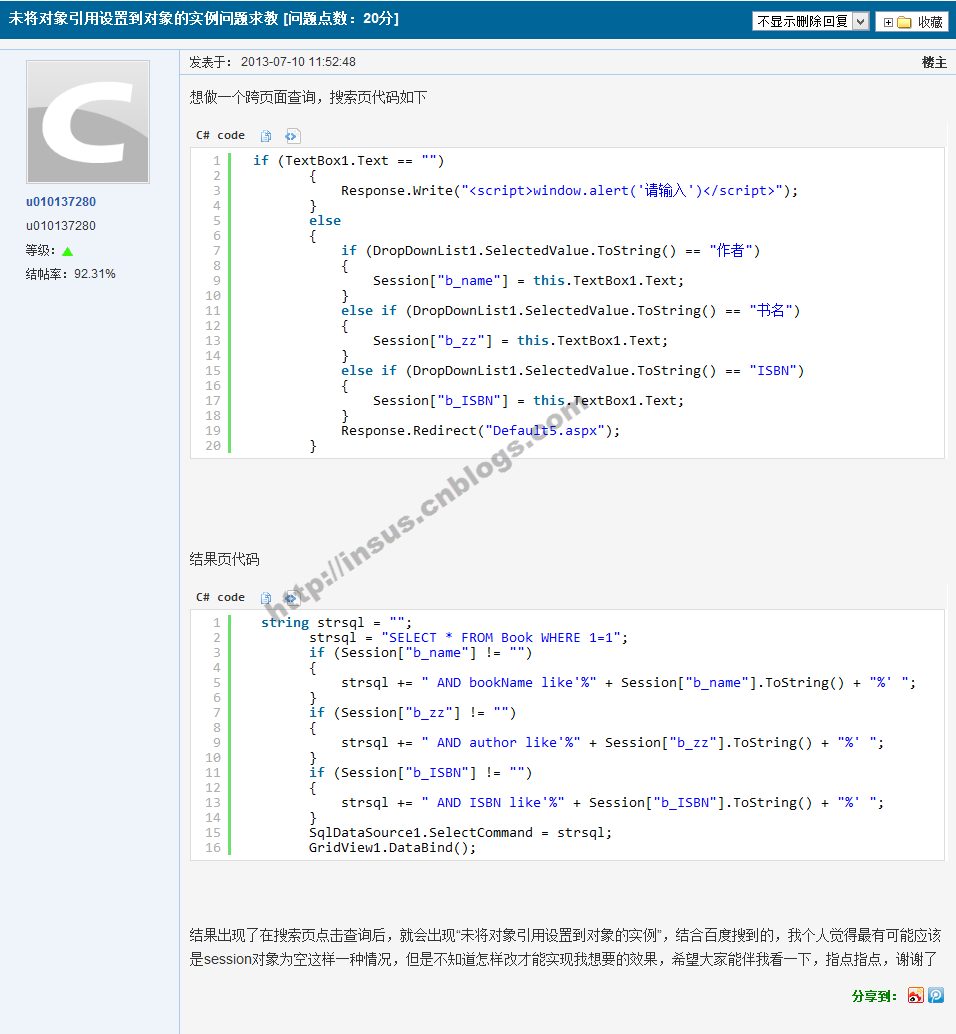The height and width of the screenshot is (1034, 956).
Task: Click the code line comparing to "ISBN"
Action: click(572, 371)
